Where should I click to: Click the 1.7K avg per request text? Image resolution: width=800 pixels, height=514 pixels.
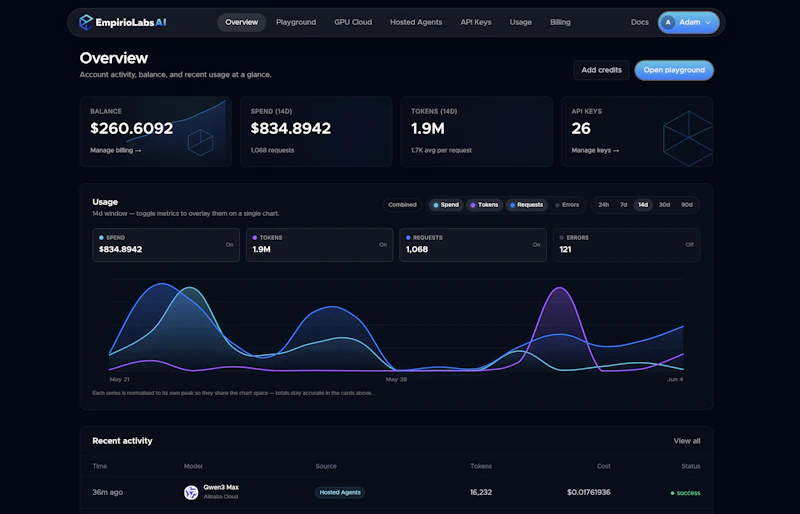441,150
